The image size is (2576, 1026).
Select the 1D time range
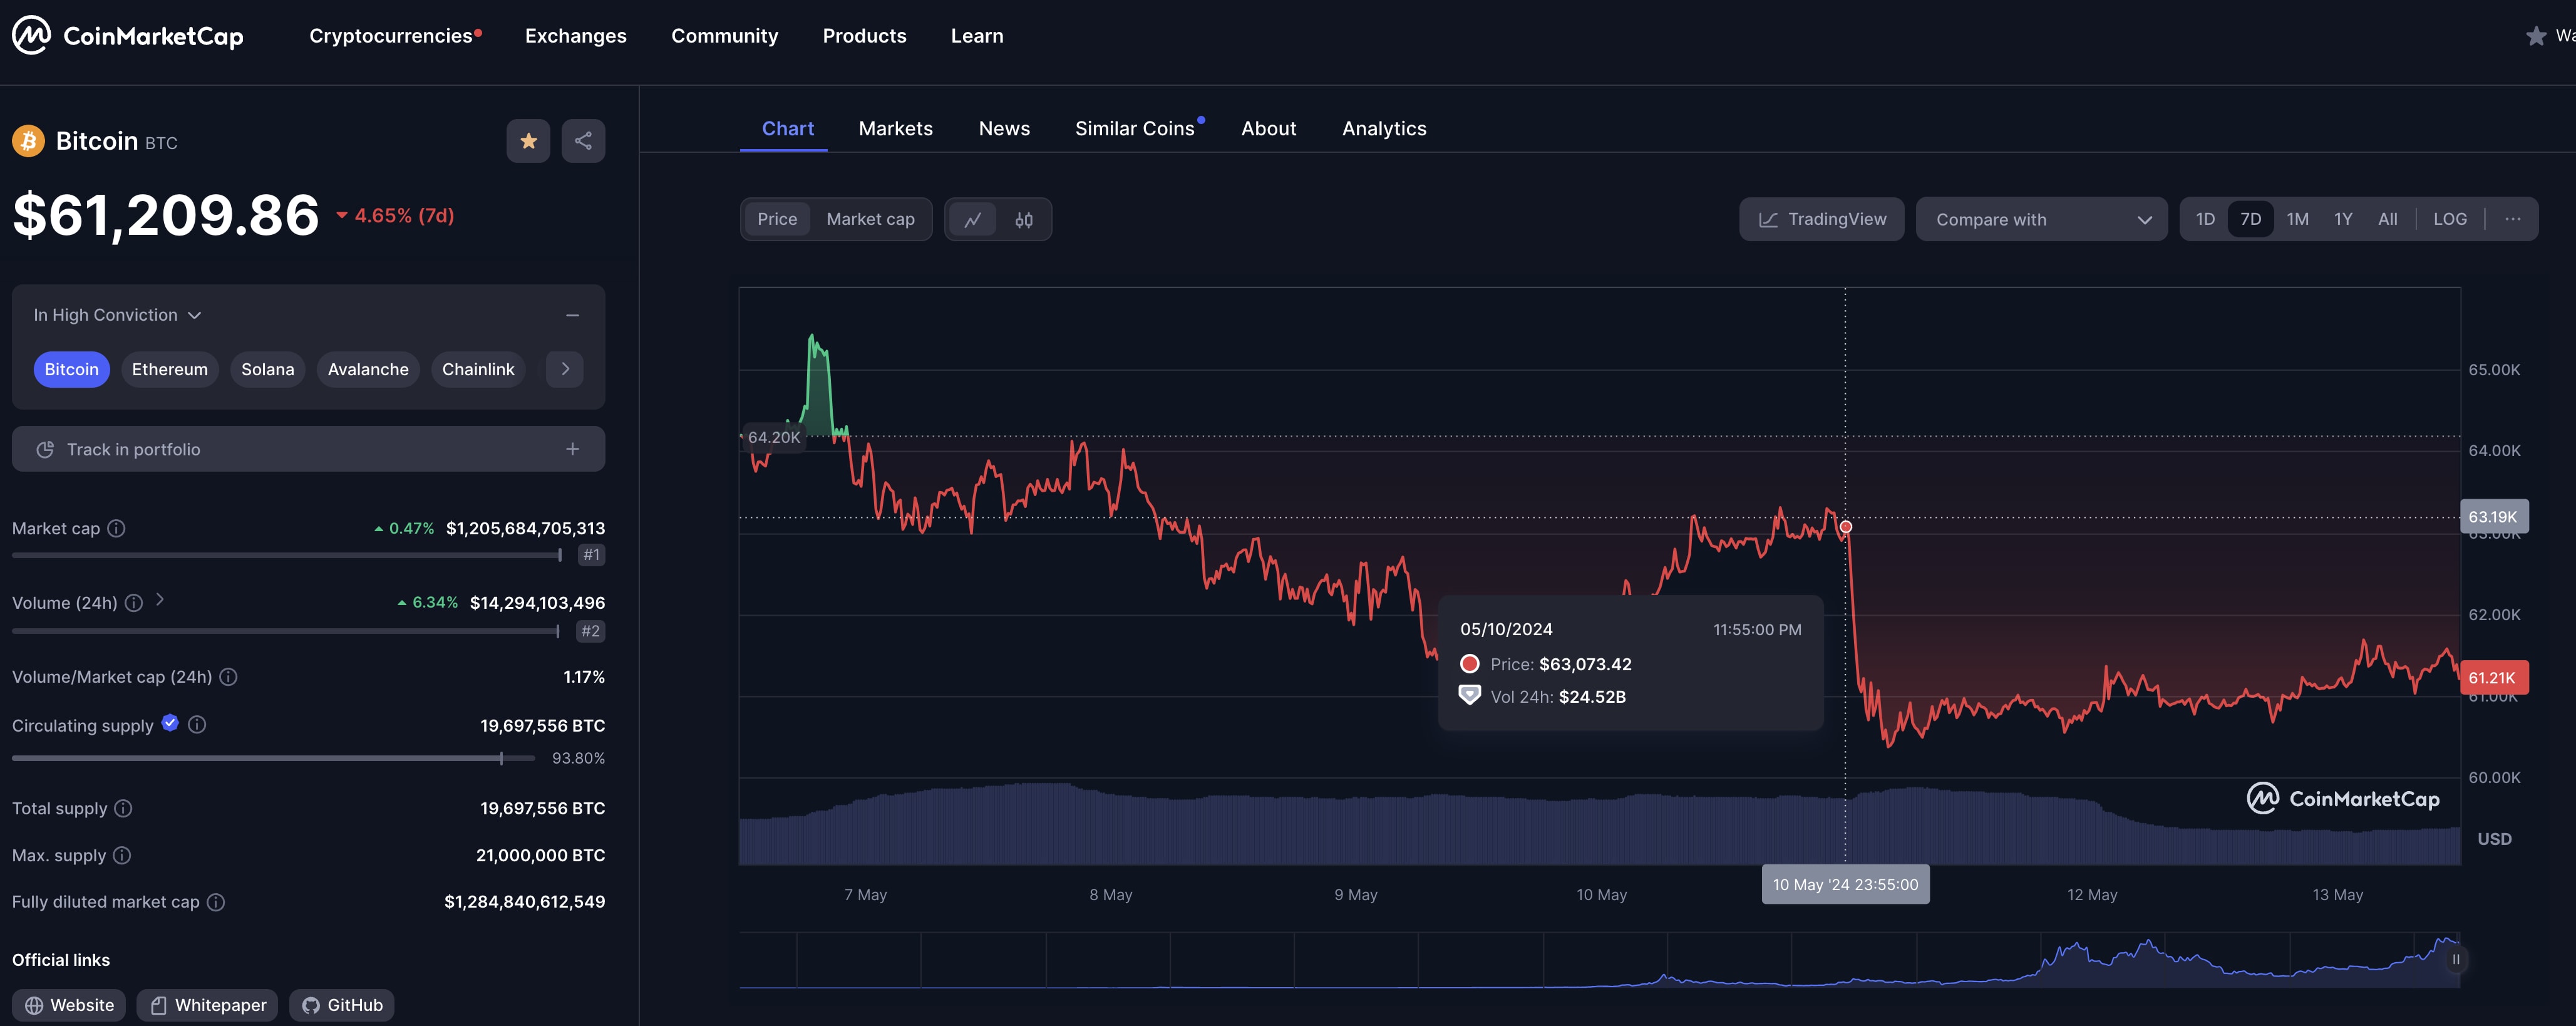pyautogui.click(x=2205, y=219)
